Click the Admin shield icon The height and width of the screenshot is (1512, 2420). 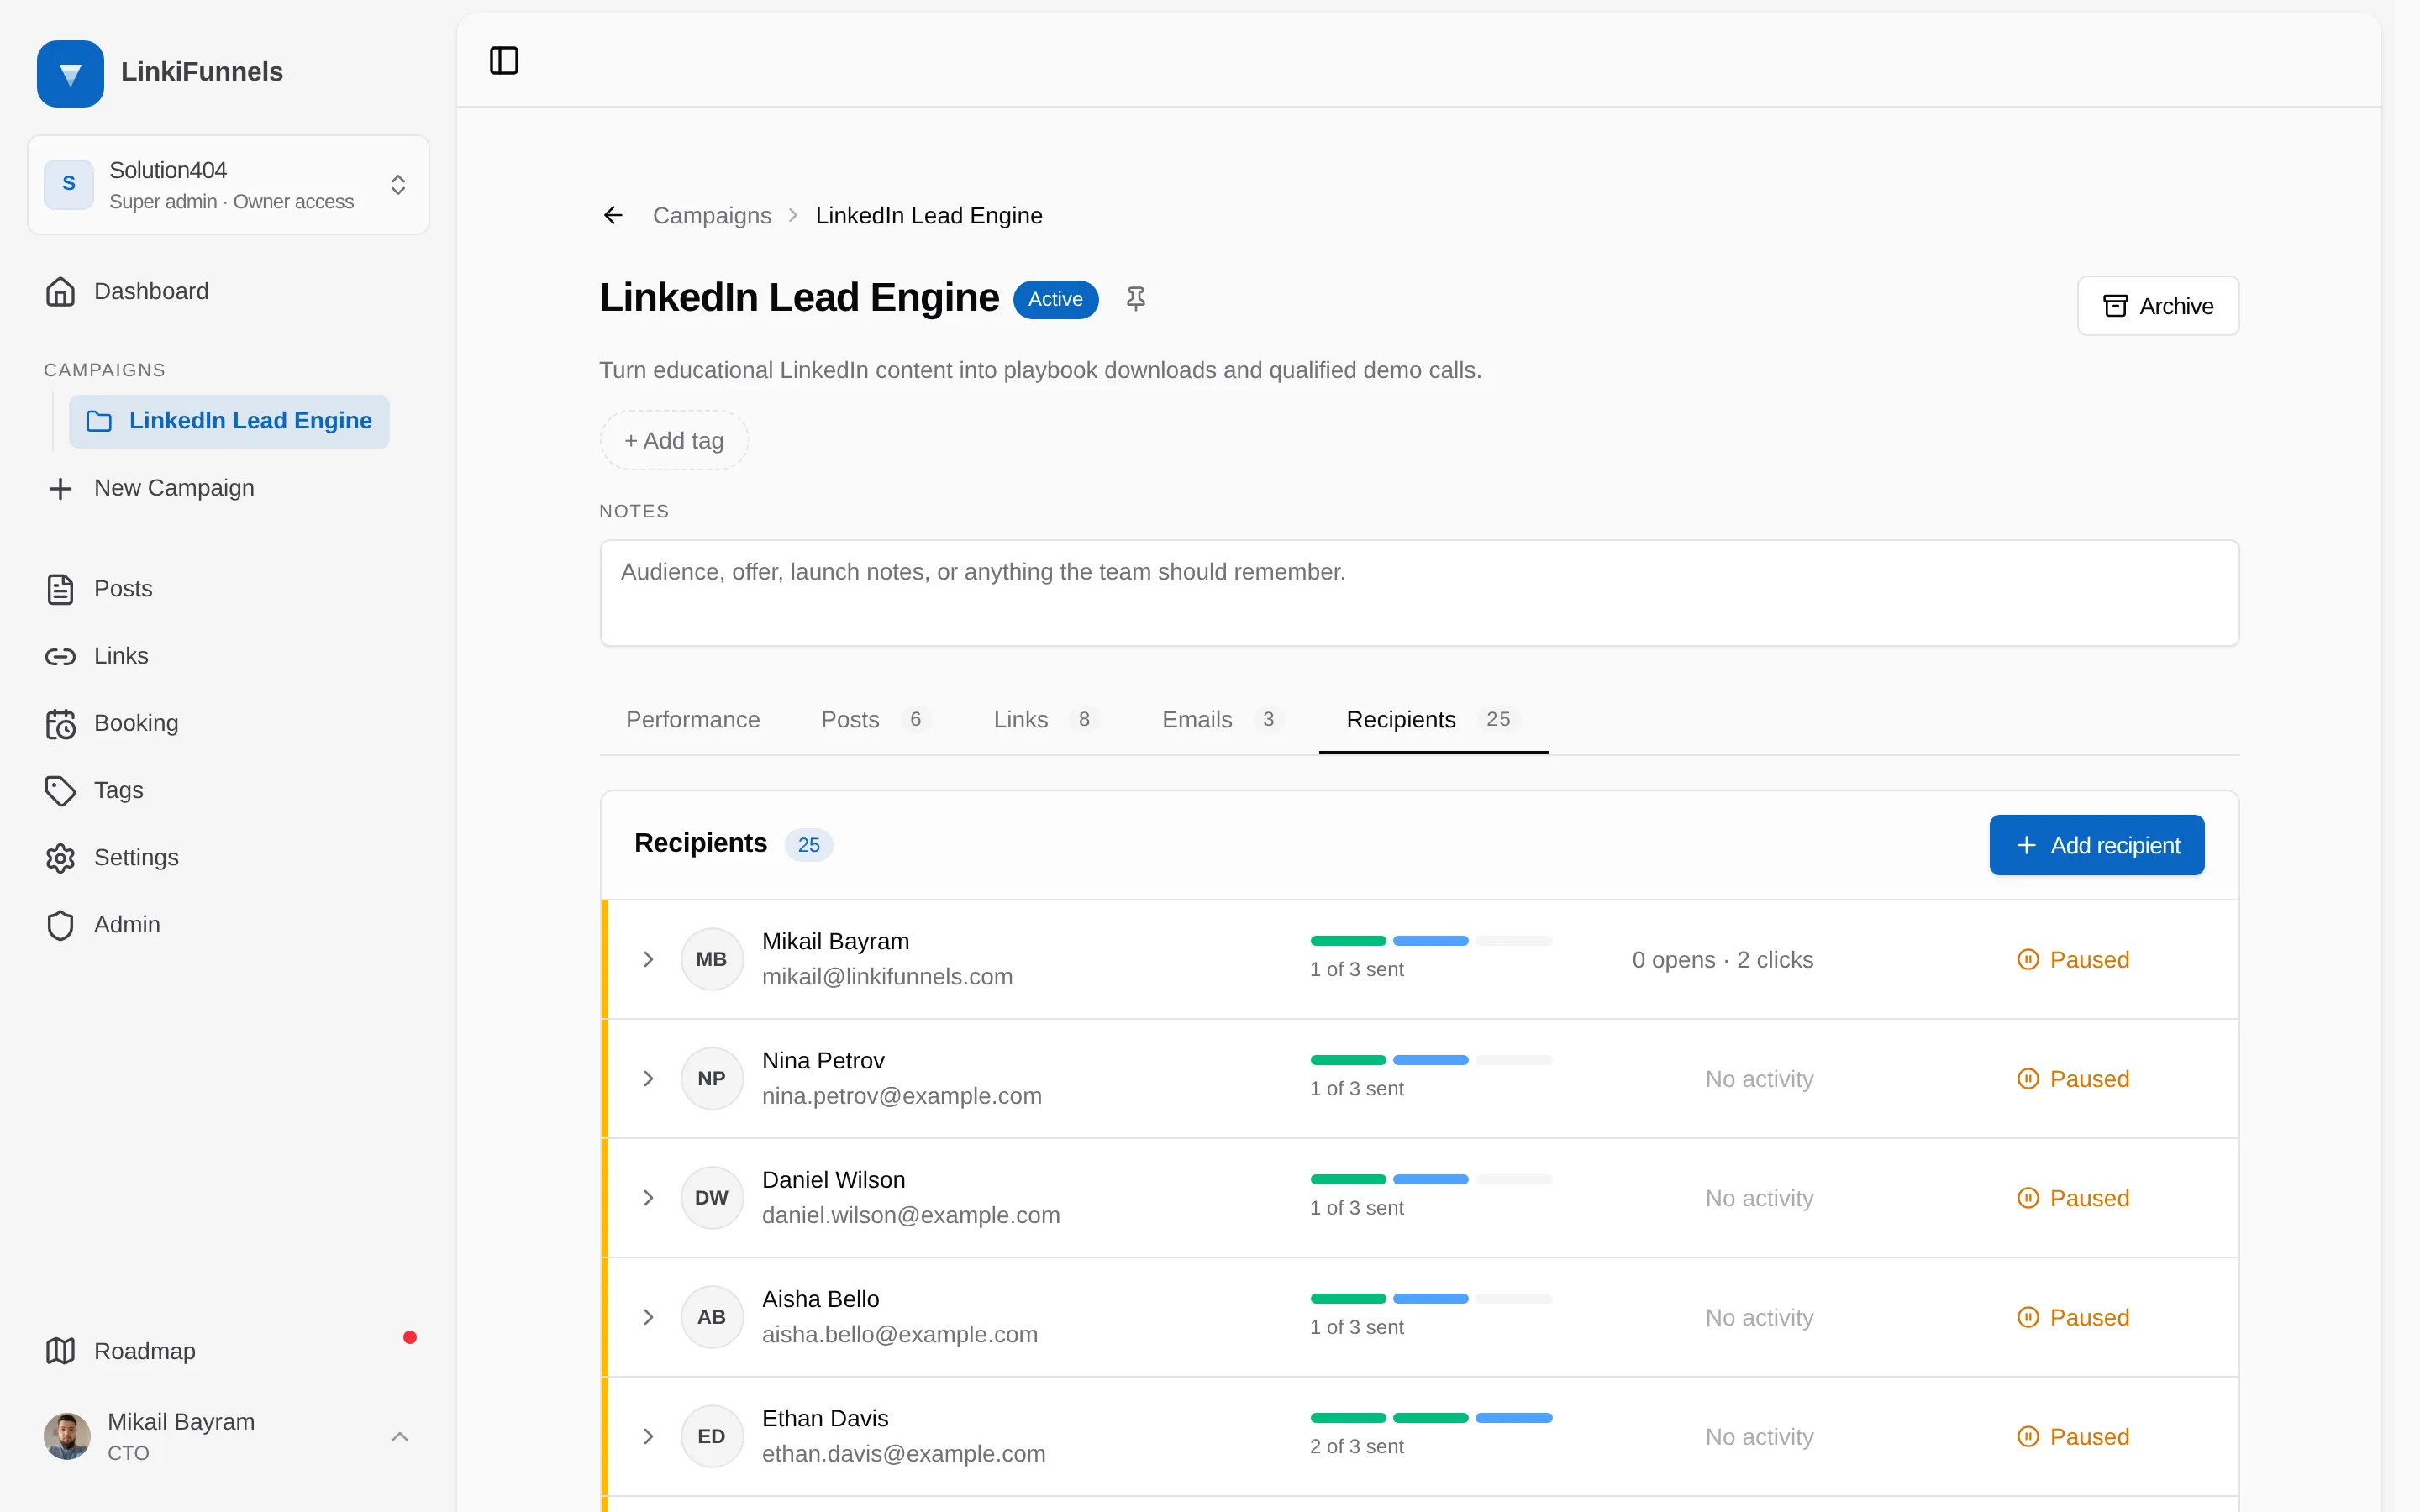pos(60,924)
